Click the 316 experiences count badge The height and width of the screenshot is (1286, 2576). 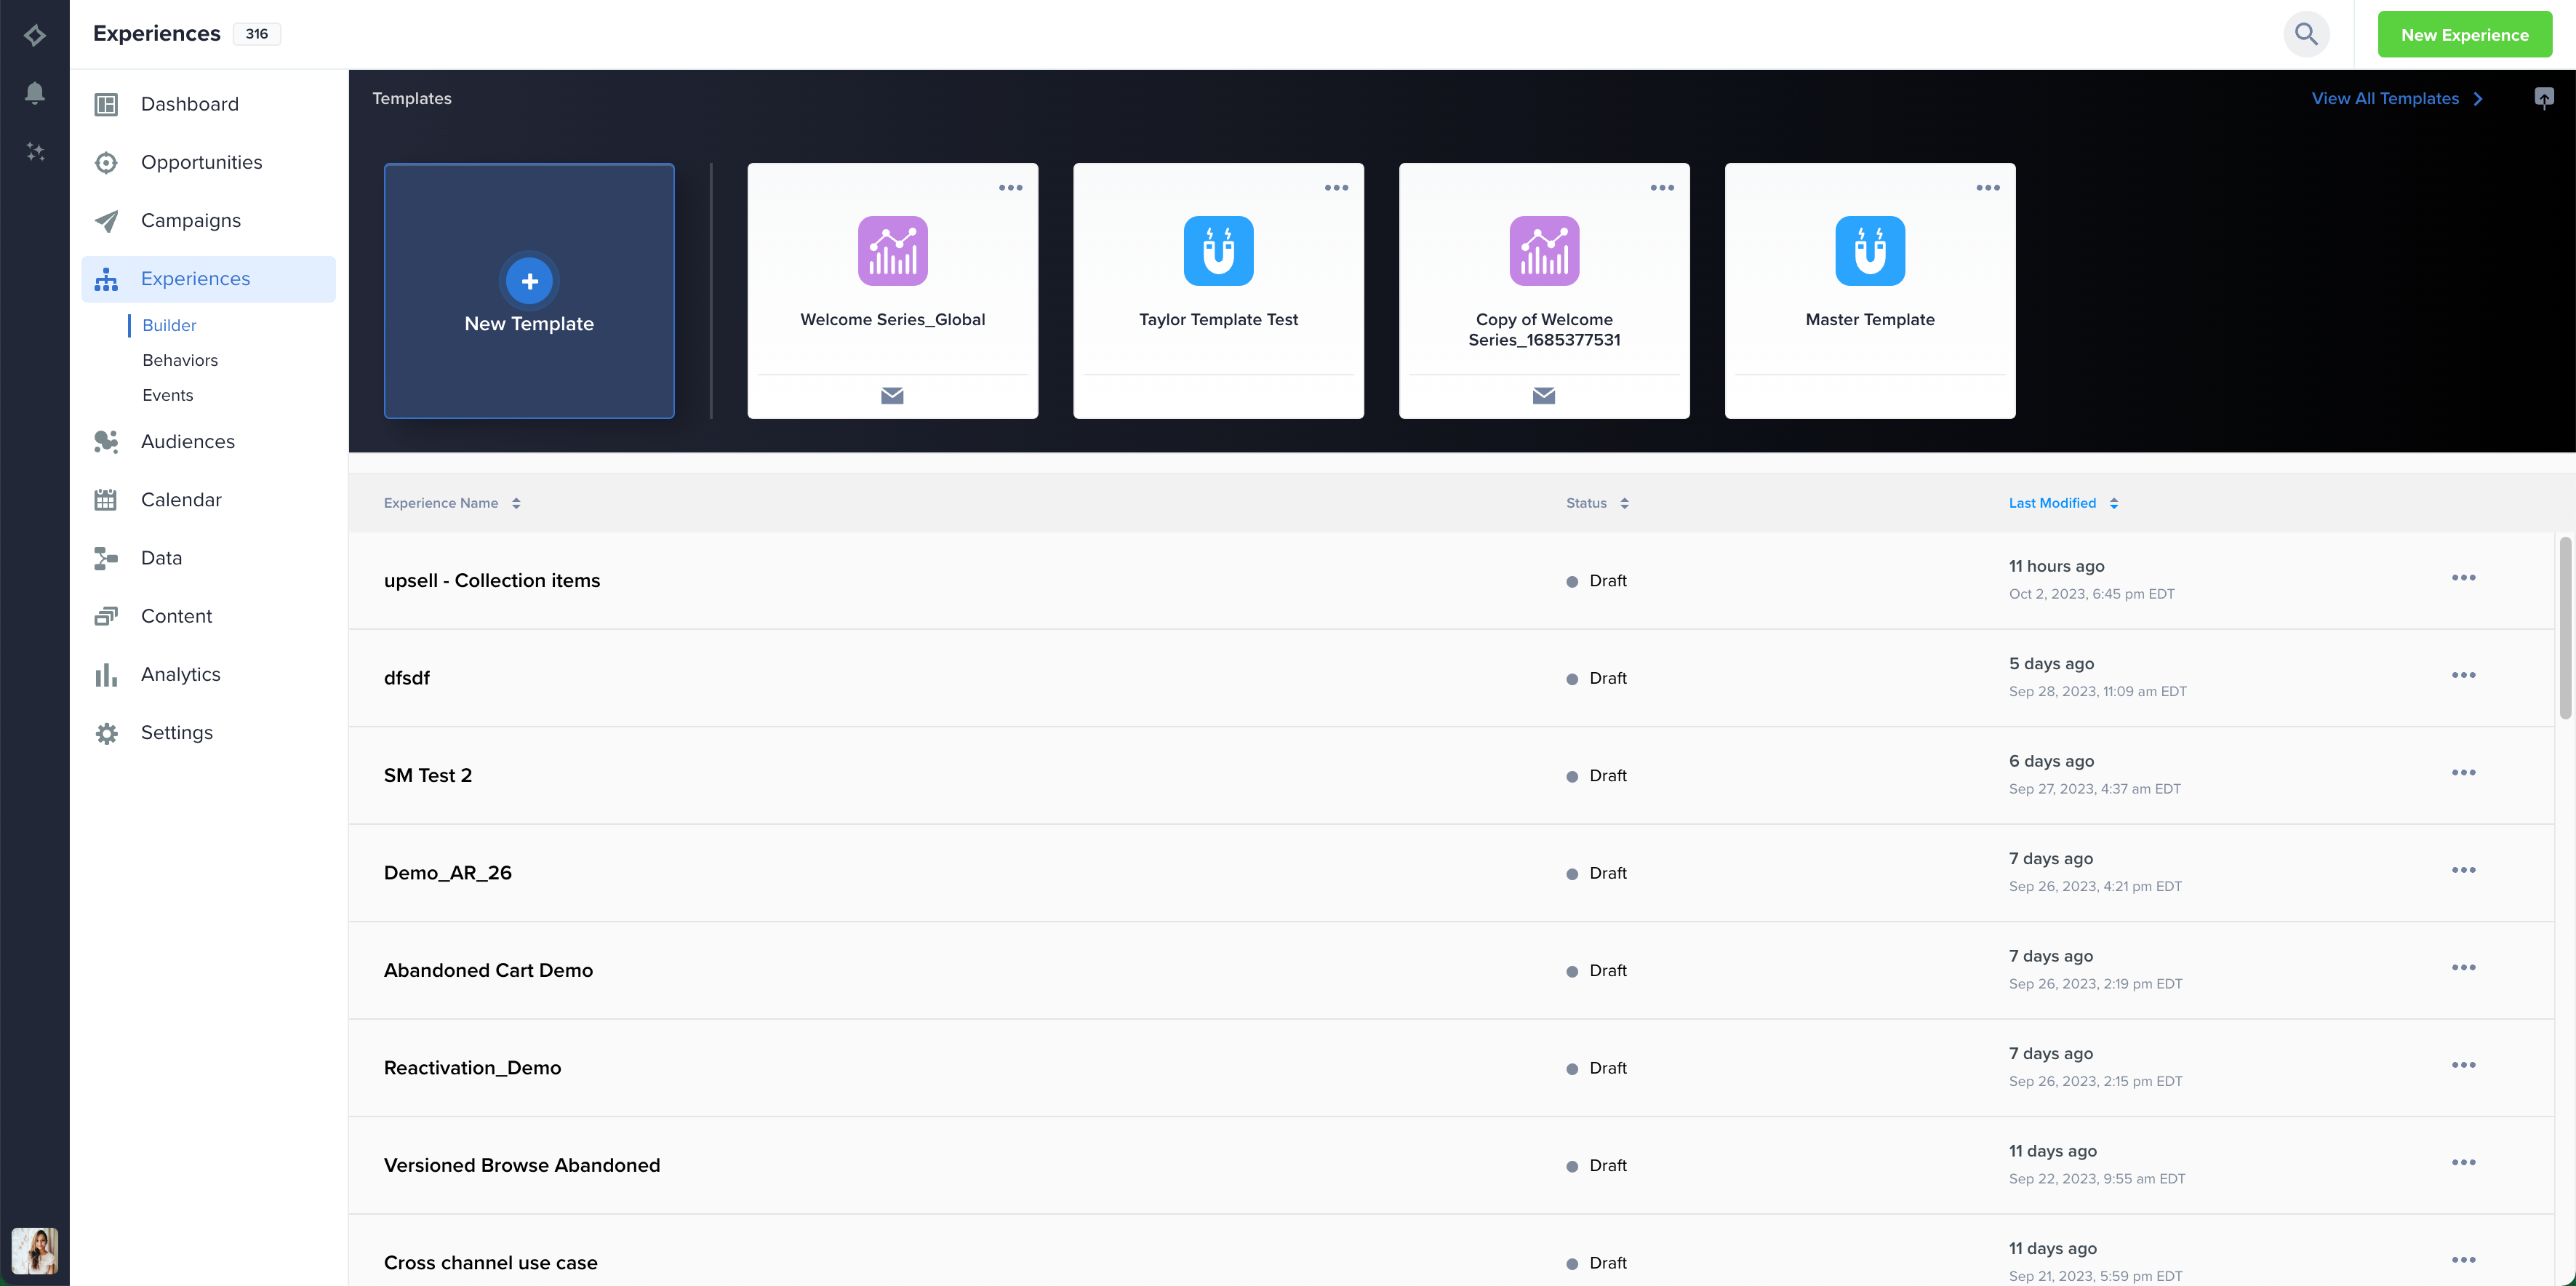point(257,34)
